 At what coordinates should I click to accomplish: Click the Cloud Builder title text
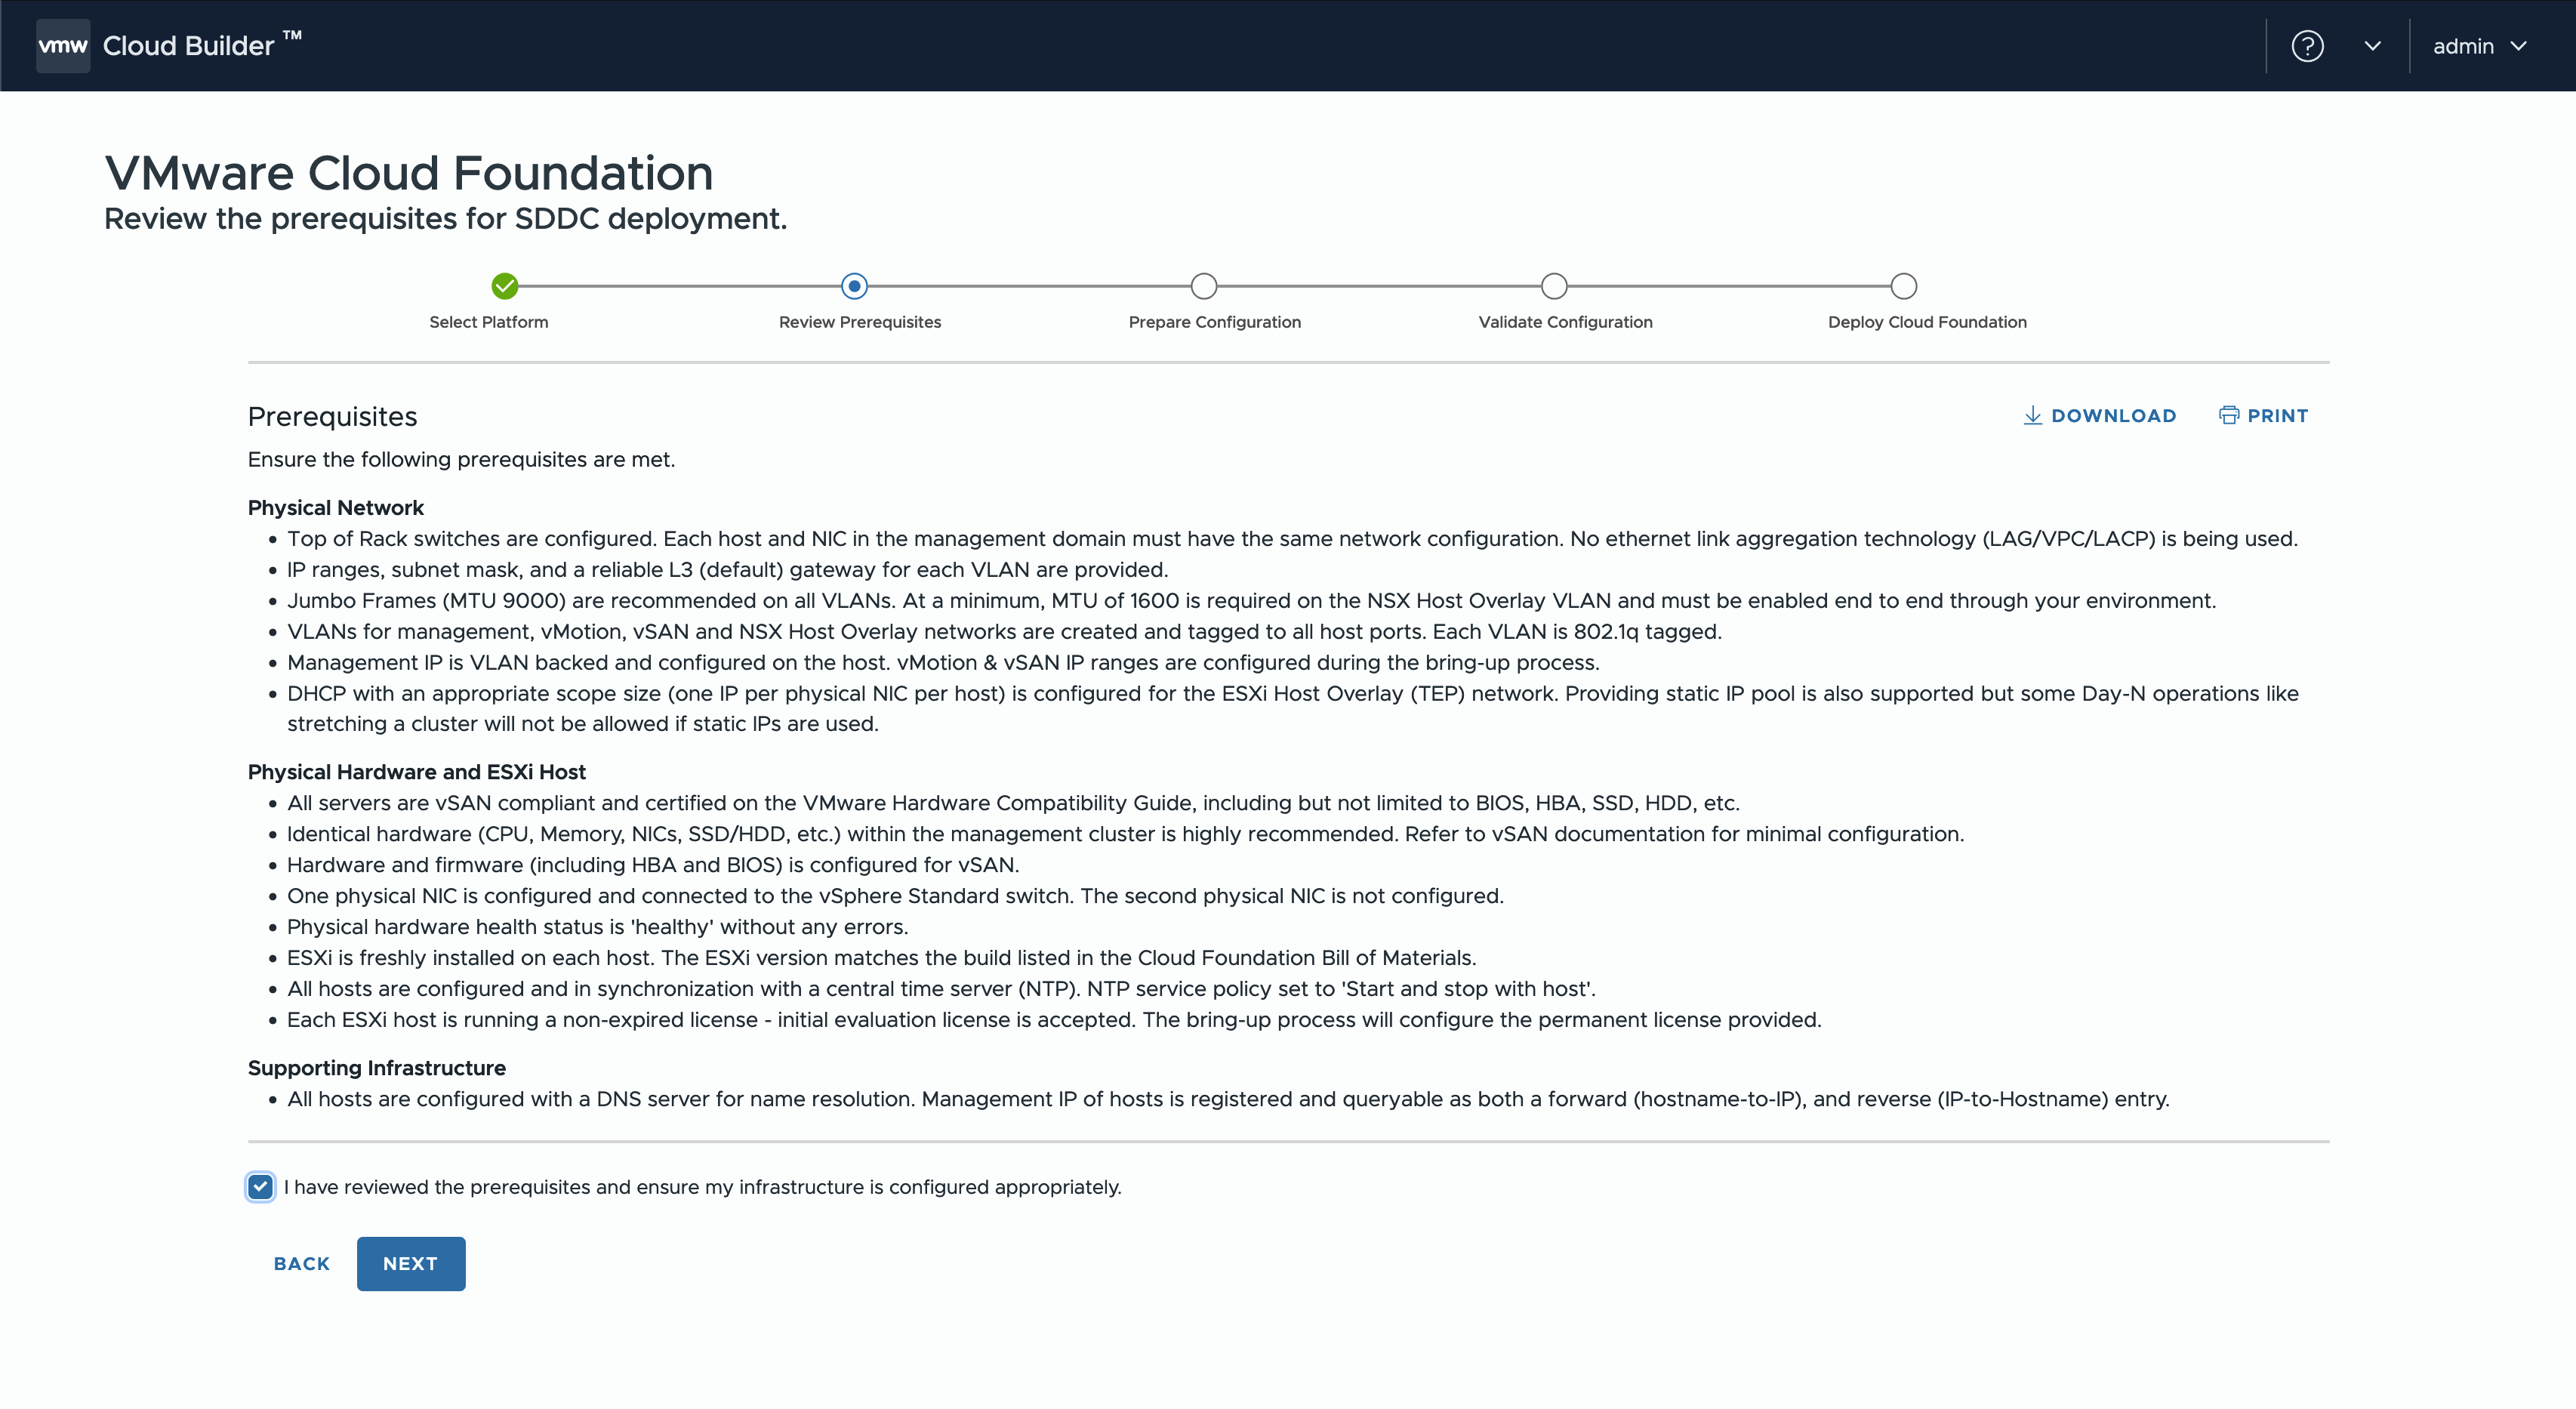point(189,46)
